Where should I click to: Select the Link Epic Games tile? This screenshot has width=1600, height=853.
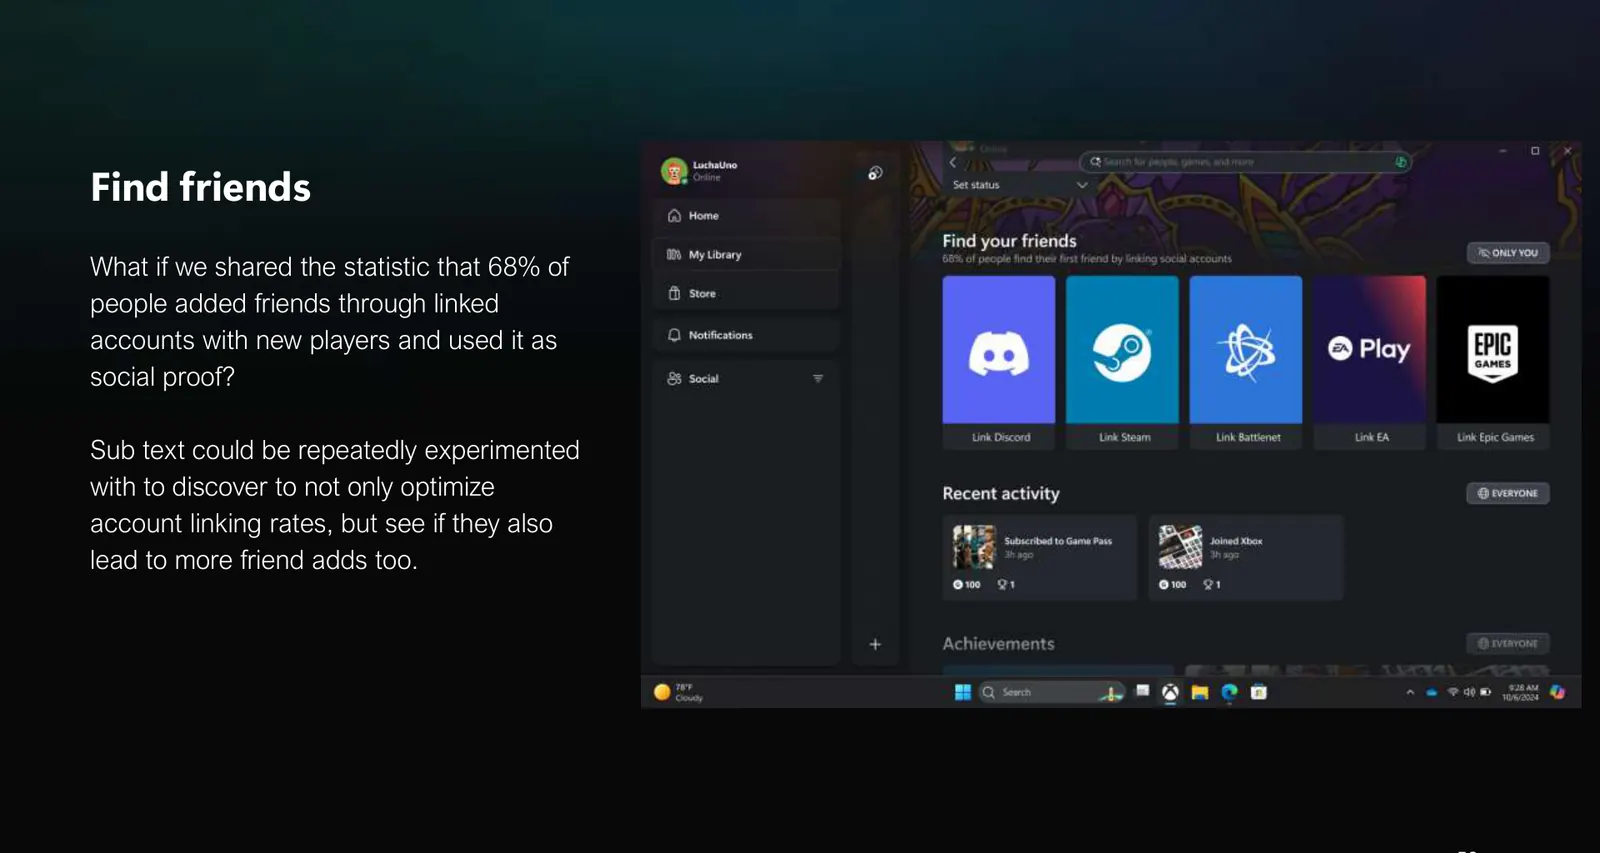pyautogui.click(x=1493, y=362)
